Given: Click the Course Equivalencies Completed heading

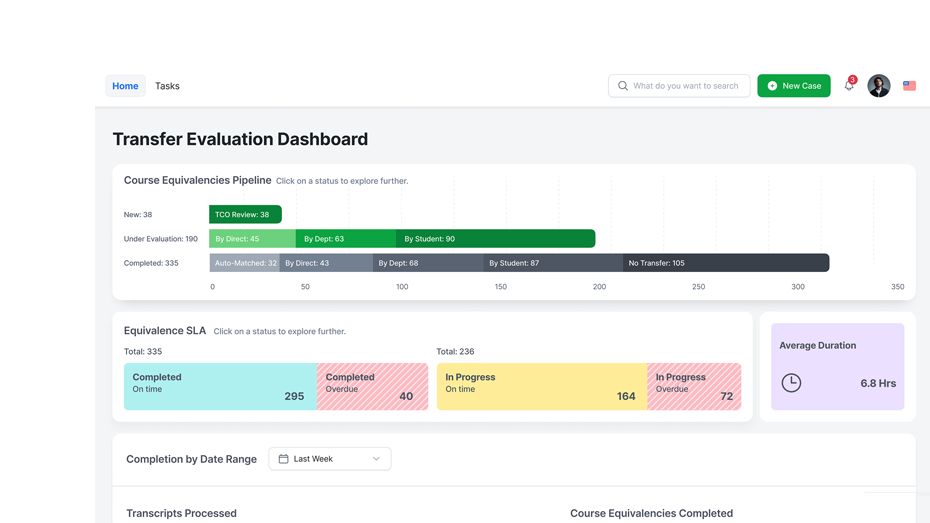Looking at the screenshot, I should (x=651, y=514).
